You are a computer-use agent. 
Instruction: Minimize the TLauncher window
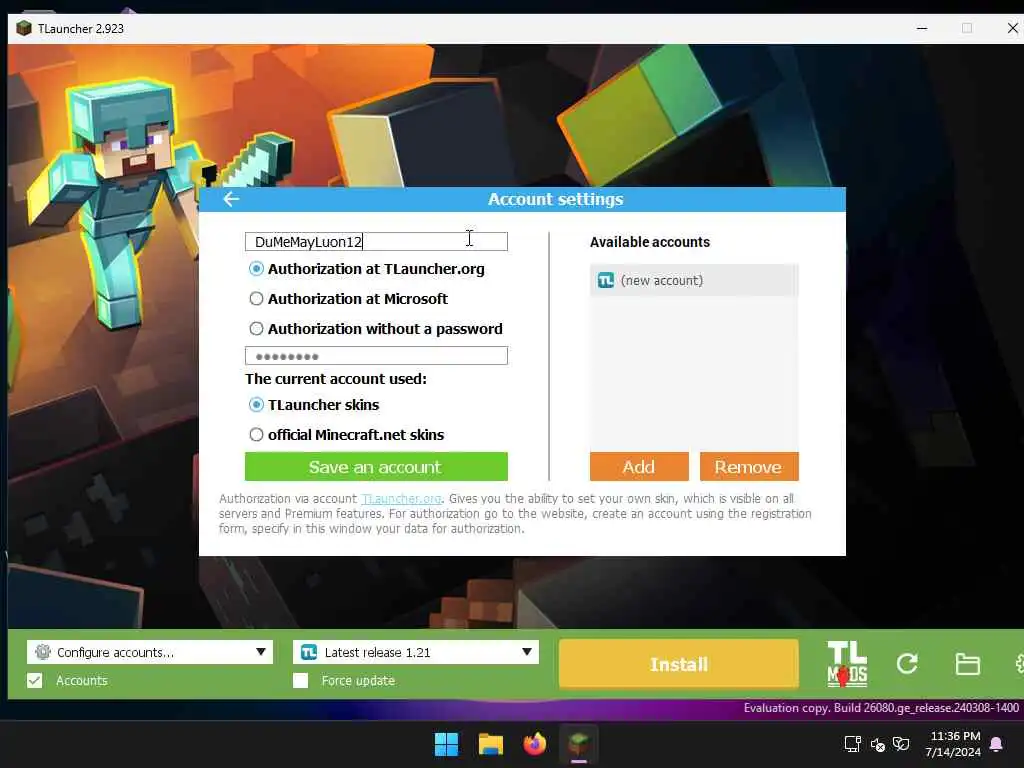[x=922, y=28]
